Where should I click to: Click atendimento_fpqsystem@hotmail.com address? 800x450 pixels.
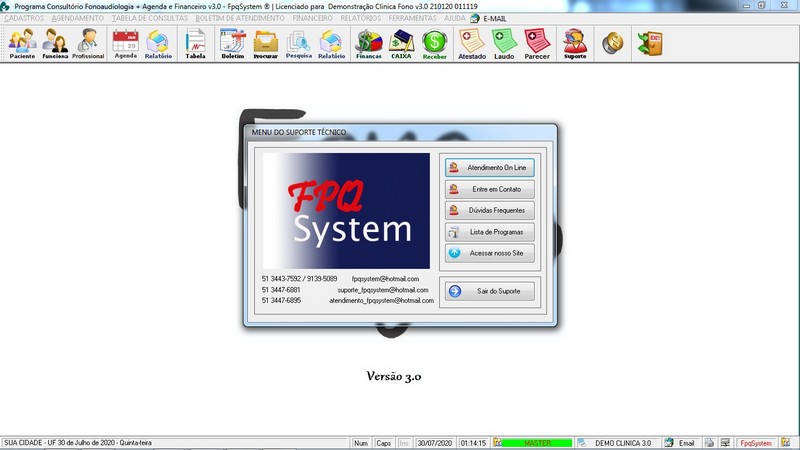pos(382,301)
